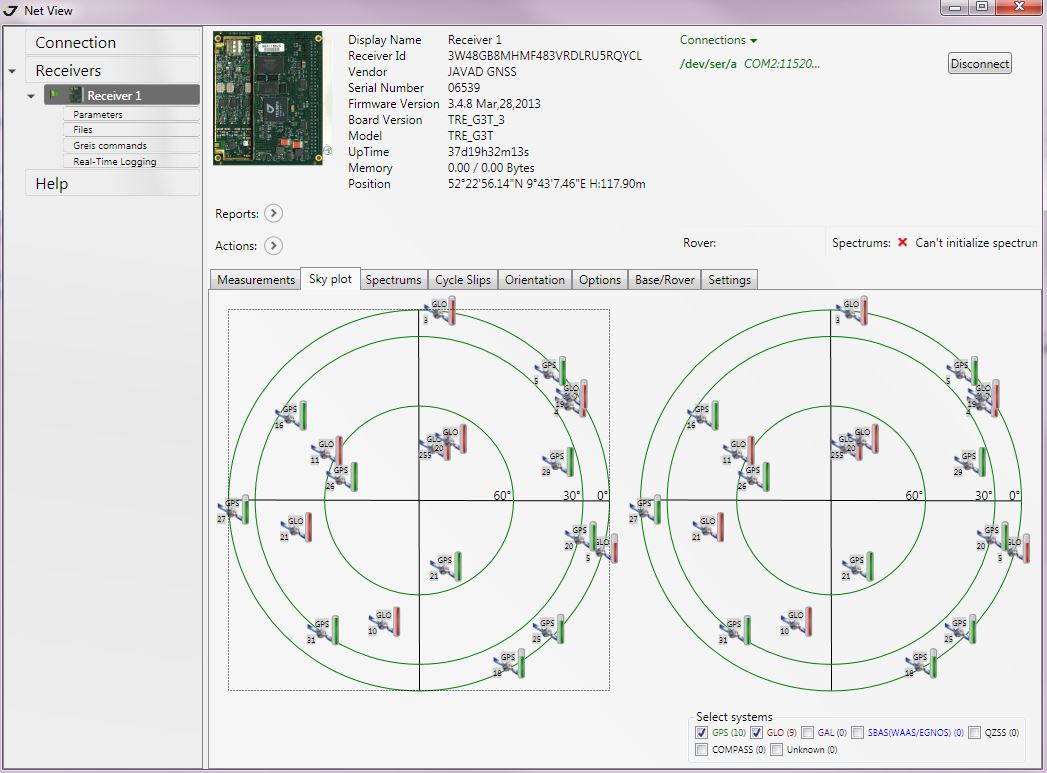Expand the Actions chevron button
This screenshot has width=1047, height=773.
click(273, 246)
